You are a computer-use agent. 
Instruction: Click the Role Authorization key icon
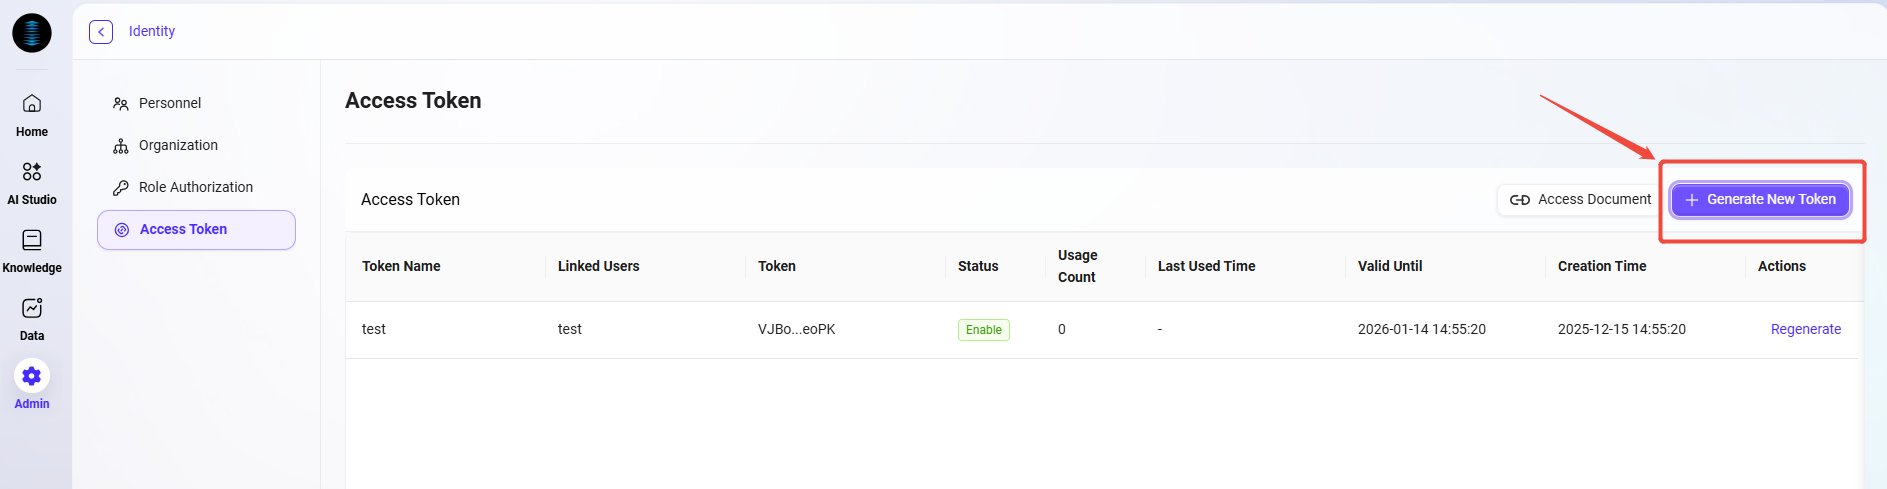point(121,188)
